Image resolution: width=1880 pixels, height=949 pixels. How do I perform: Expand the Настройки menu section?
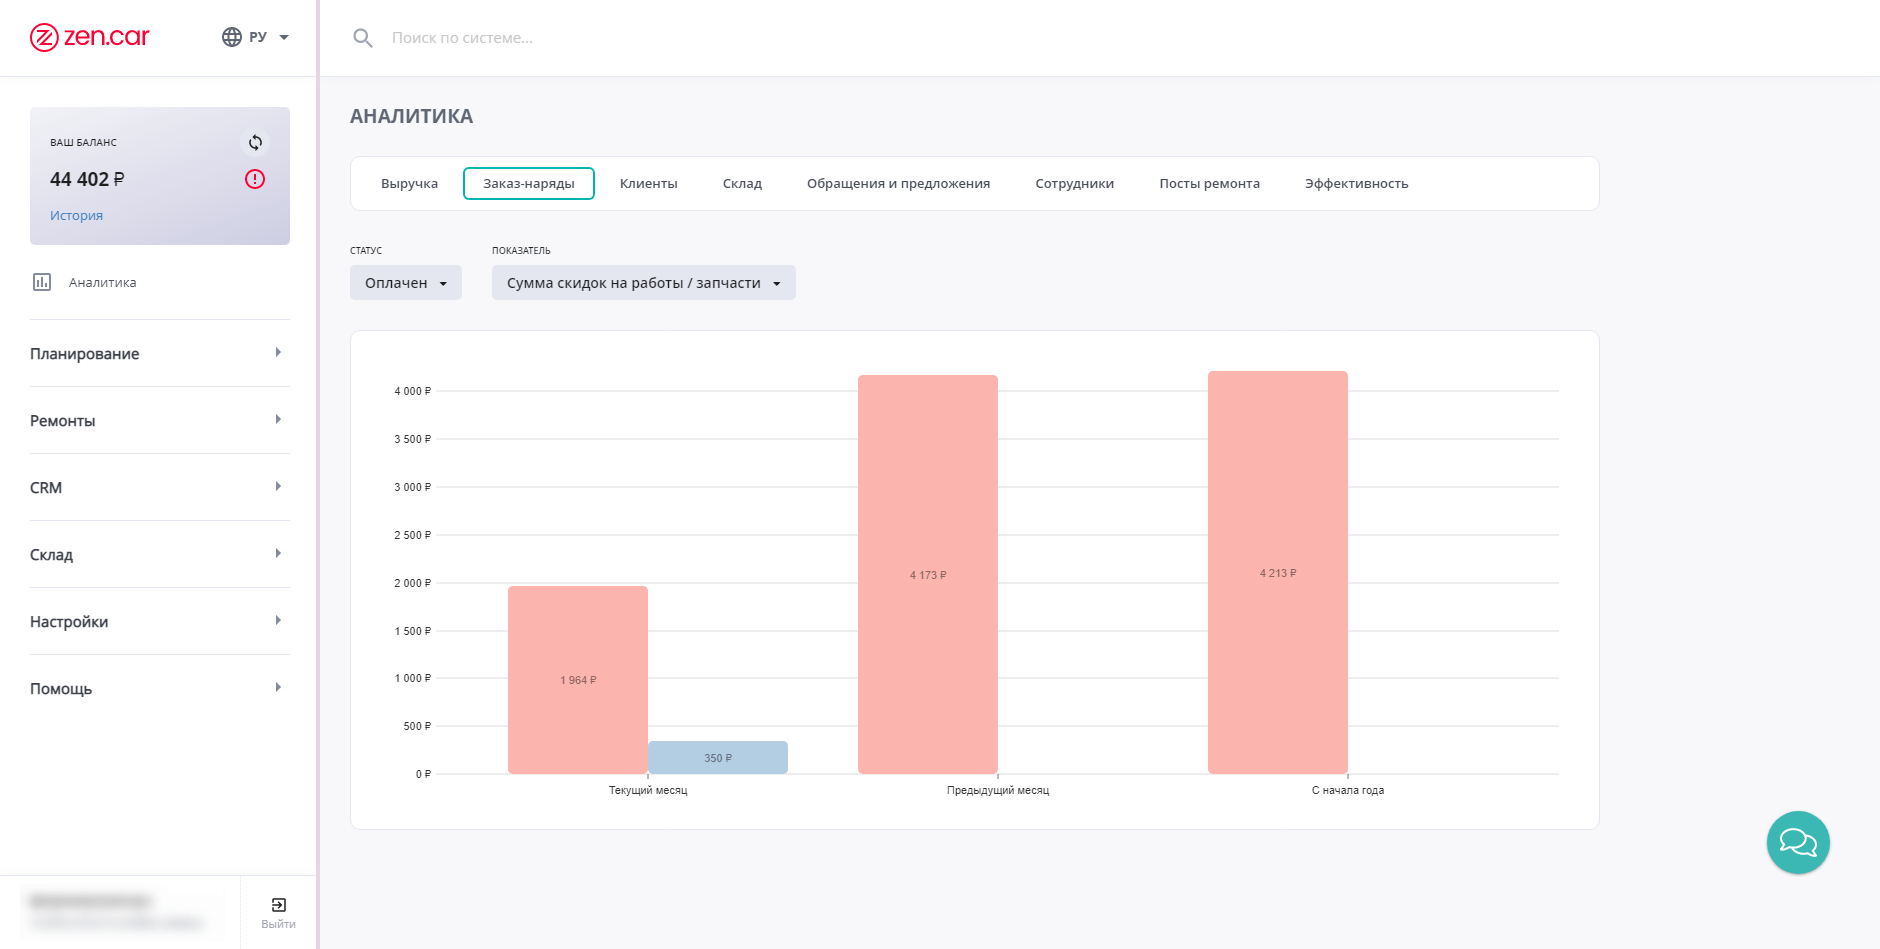160,621
